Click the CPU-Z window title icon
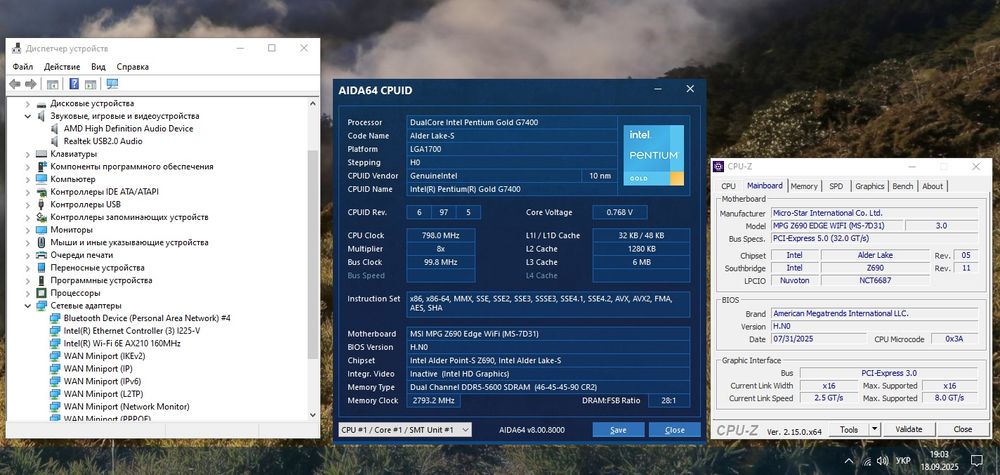The width and height of the screenshot is (1000, 475). [x=719, y=166]
